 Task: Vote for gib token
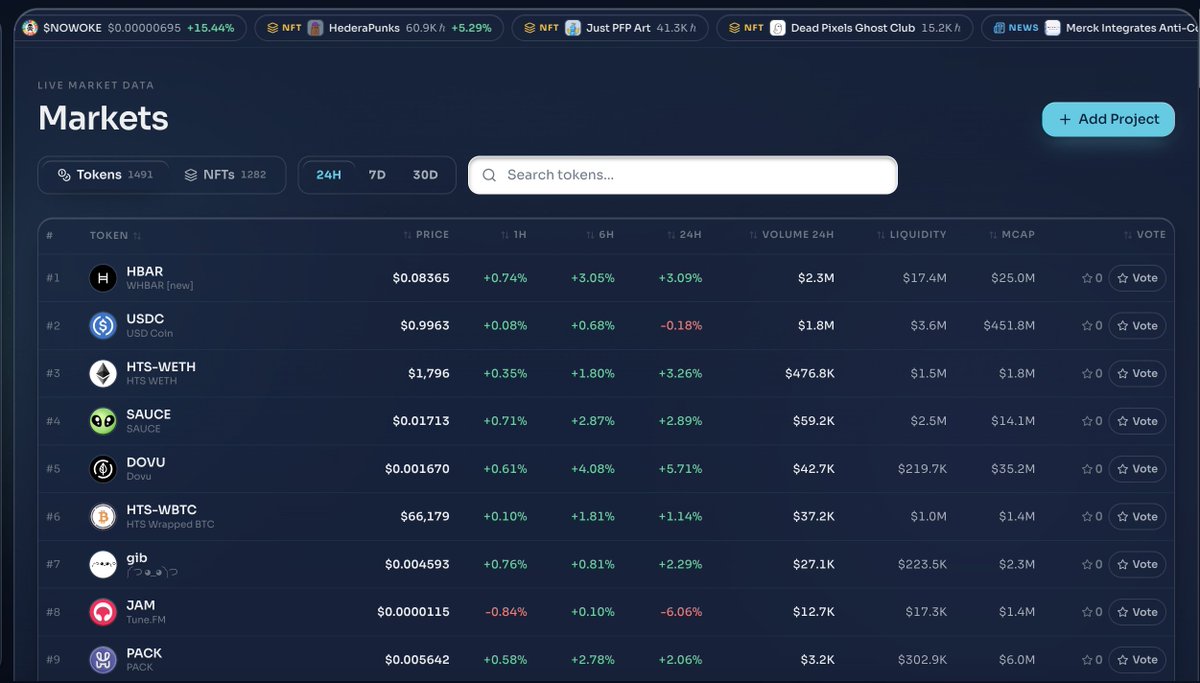click(1137, 565)
